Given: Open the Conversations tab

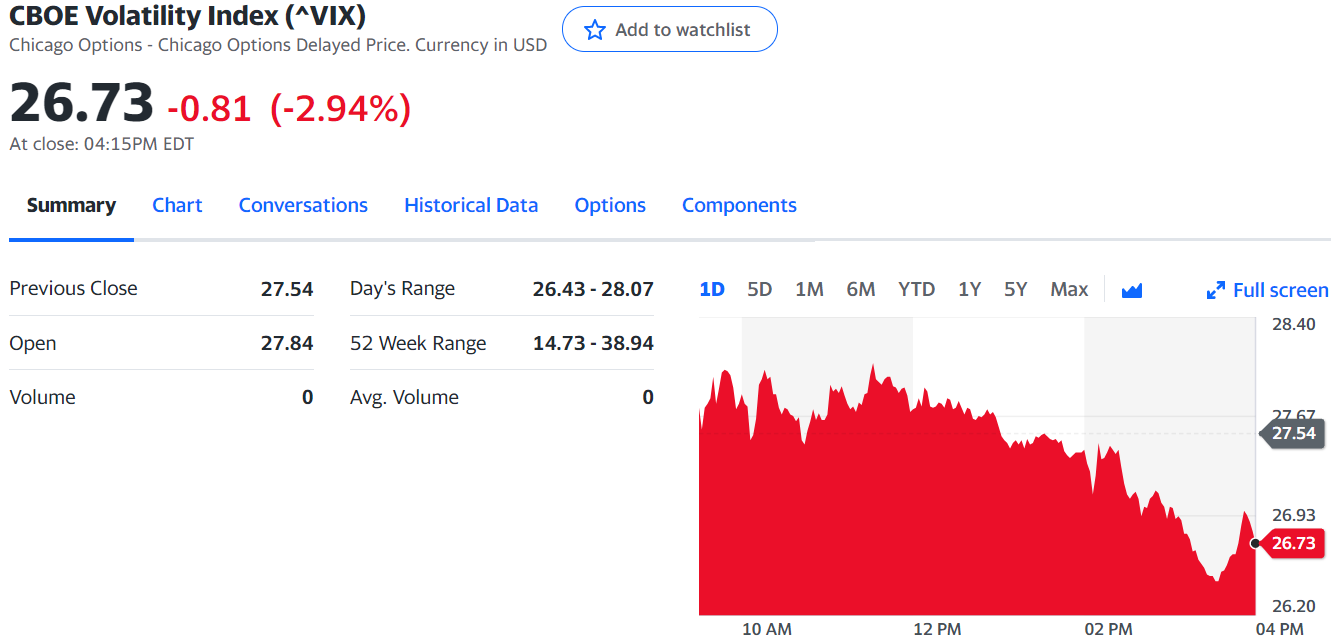Looking at the screenshot, I should (303, 205).
